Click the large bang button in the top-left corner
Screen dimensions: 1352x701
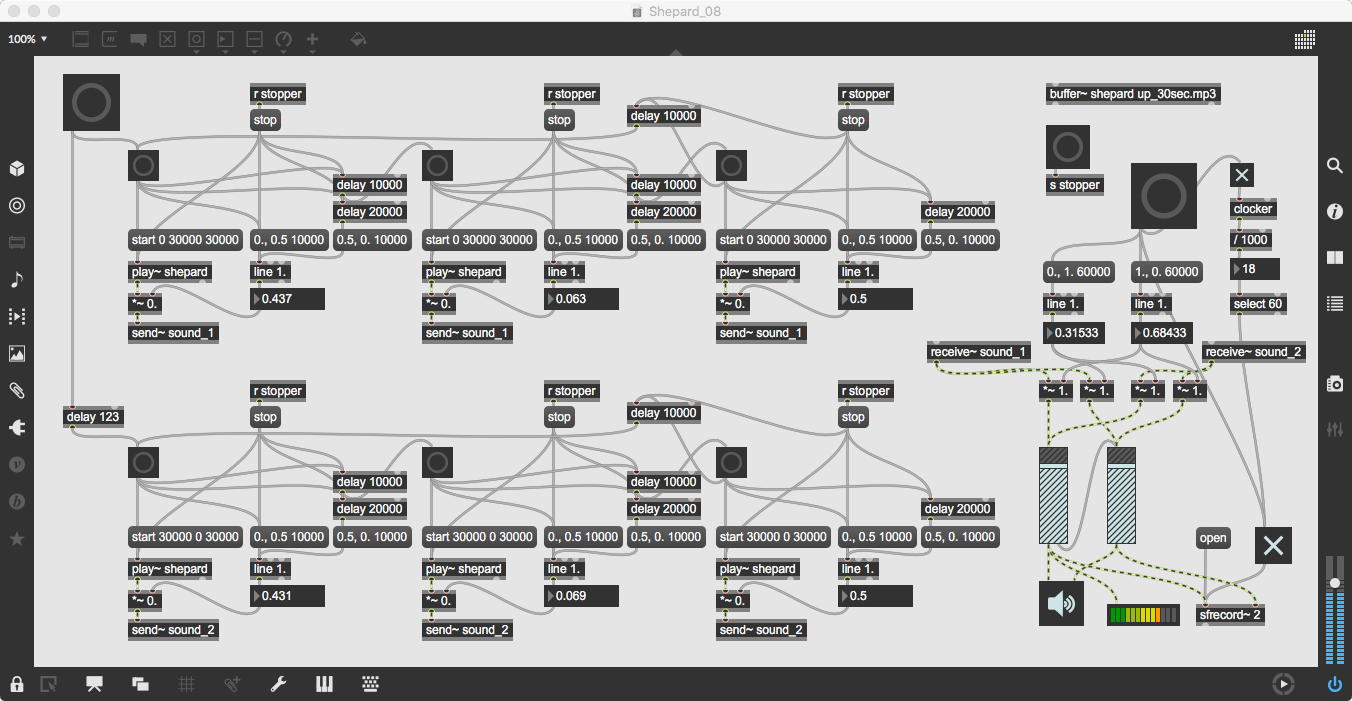click(91, 102)
